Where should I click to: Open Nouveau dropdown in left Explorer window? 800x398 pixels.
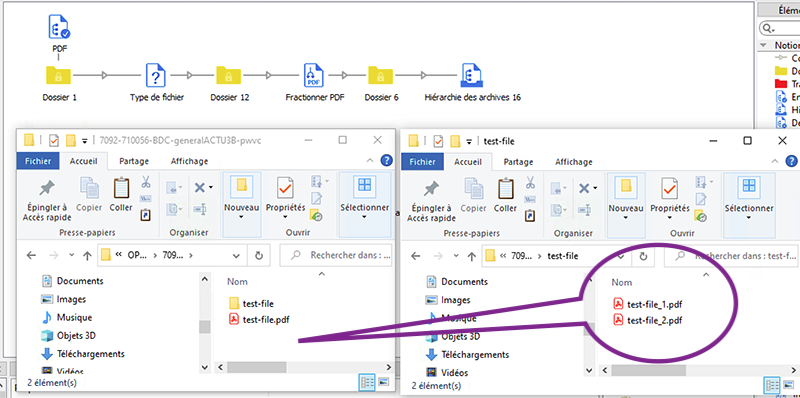(242, 217)
